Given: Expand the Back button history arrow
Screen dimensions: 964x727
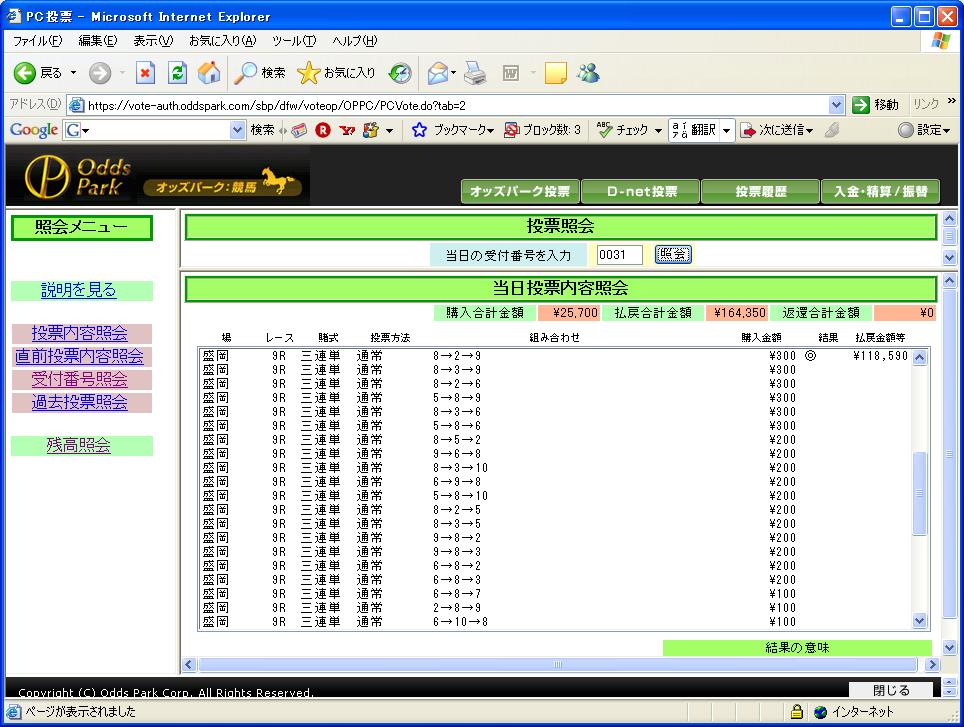Looking at the screenshot, I should click(73, 73).
